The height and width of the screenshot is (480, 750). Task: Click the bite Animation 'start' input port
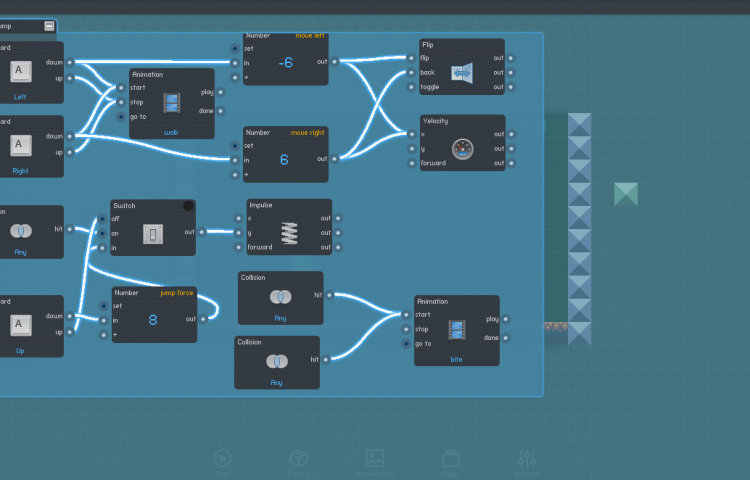tap(406, 315)
